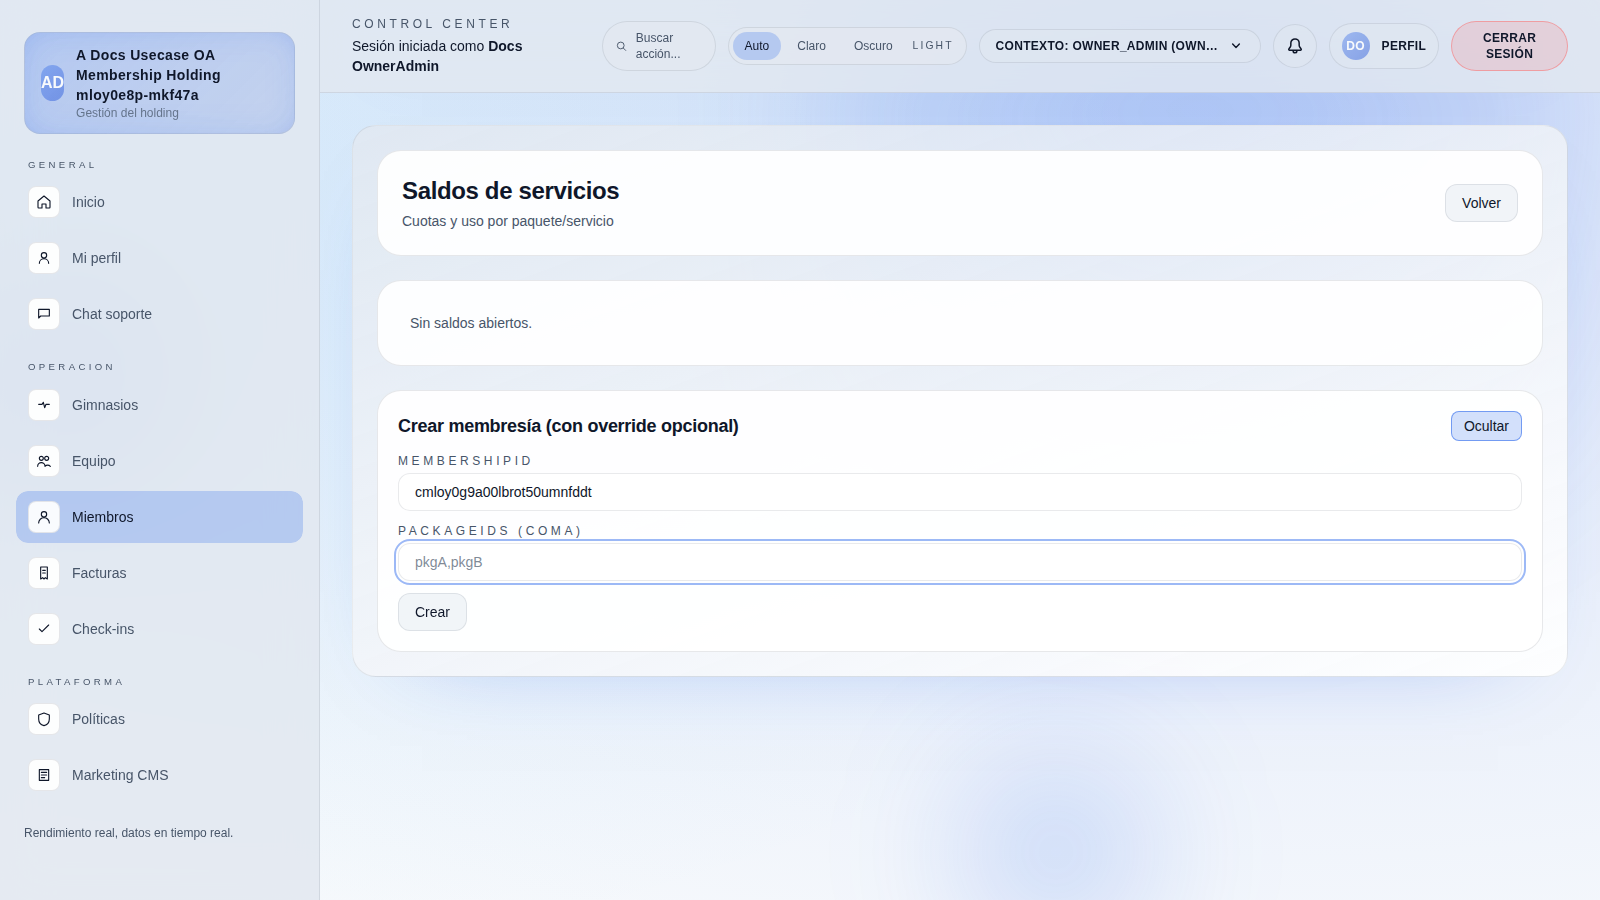Open the Políticas shield icon
This screenshot has width=1600, height=900.
44,719
